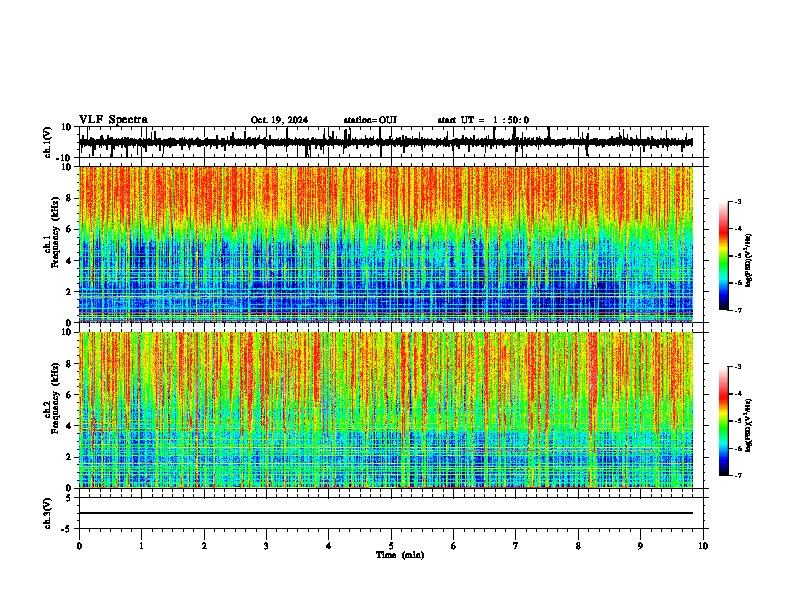
Task: Select the "Time (min)" axis label
Action: pos(400,555)
